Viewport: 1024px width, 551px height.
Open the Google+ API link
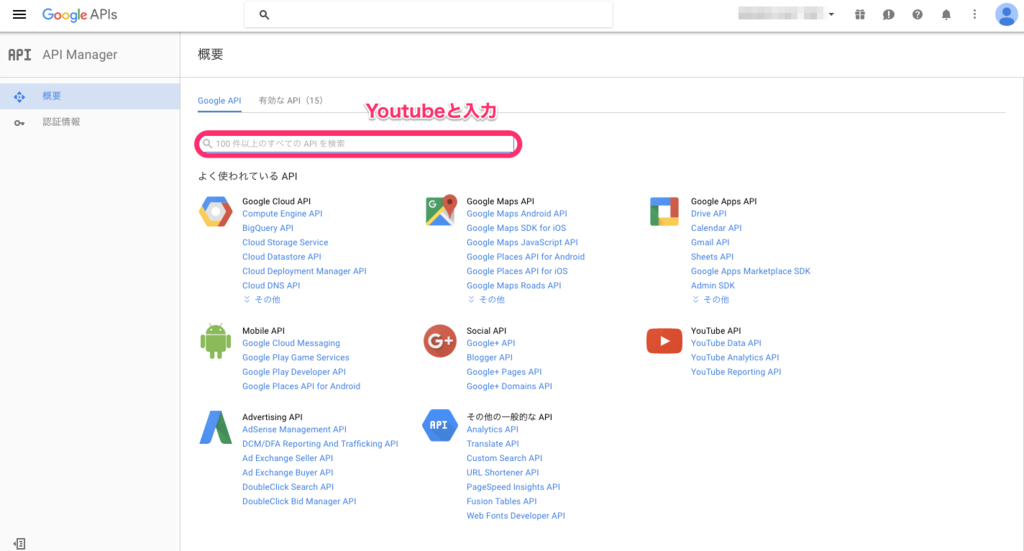(x=490, y=343)
